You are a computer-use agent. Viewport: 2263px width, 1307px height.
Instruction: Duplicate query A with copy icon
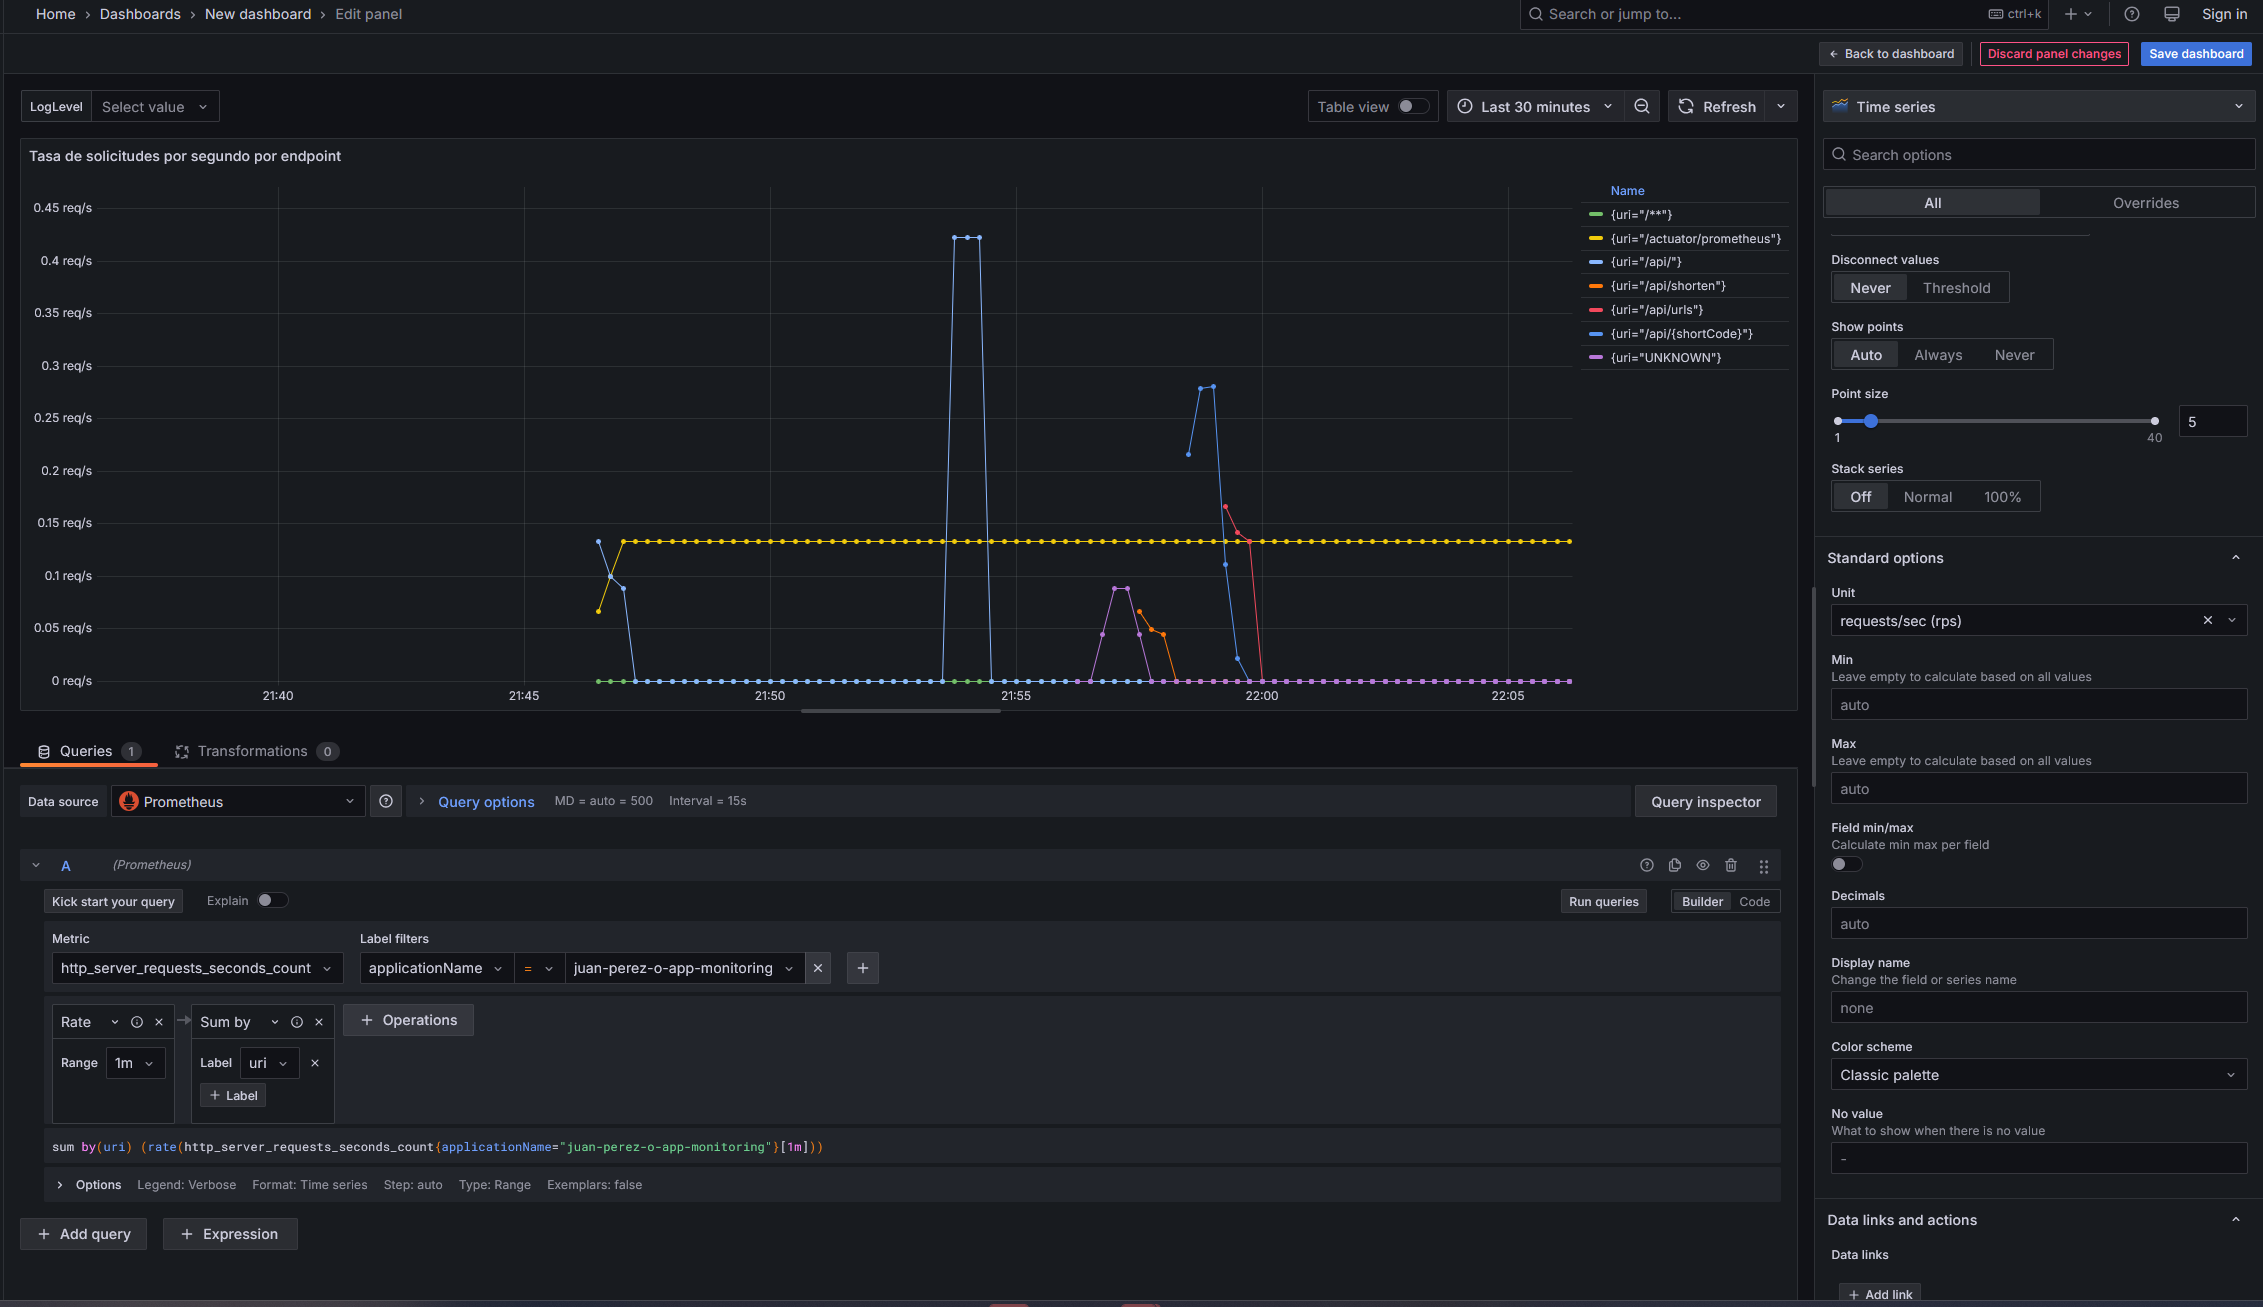pos(1675,865)
